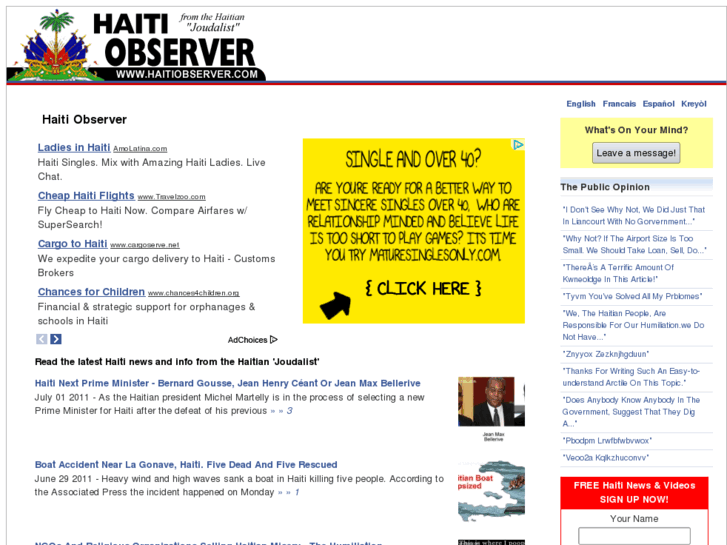Open opinion about Terrific Amount Of Knowledge
The image size is (727, 545).
pos(618,273)
